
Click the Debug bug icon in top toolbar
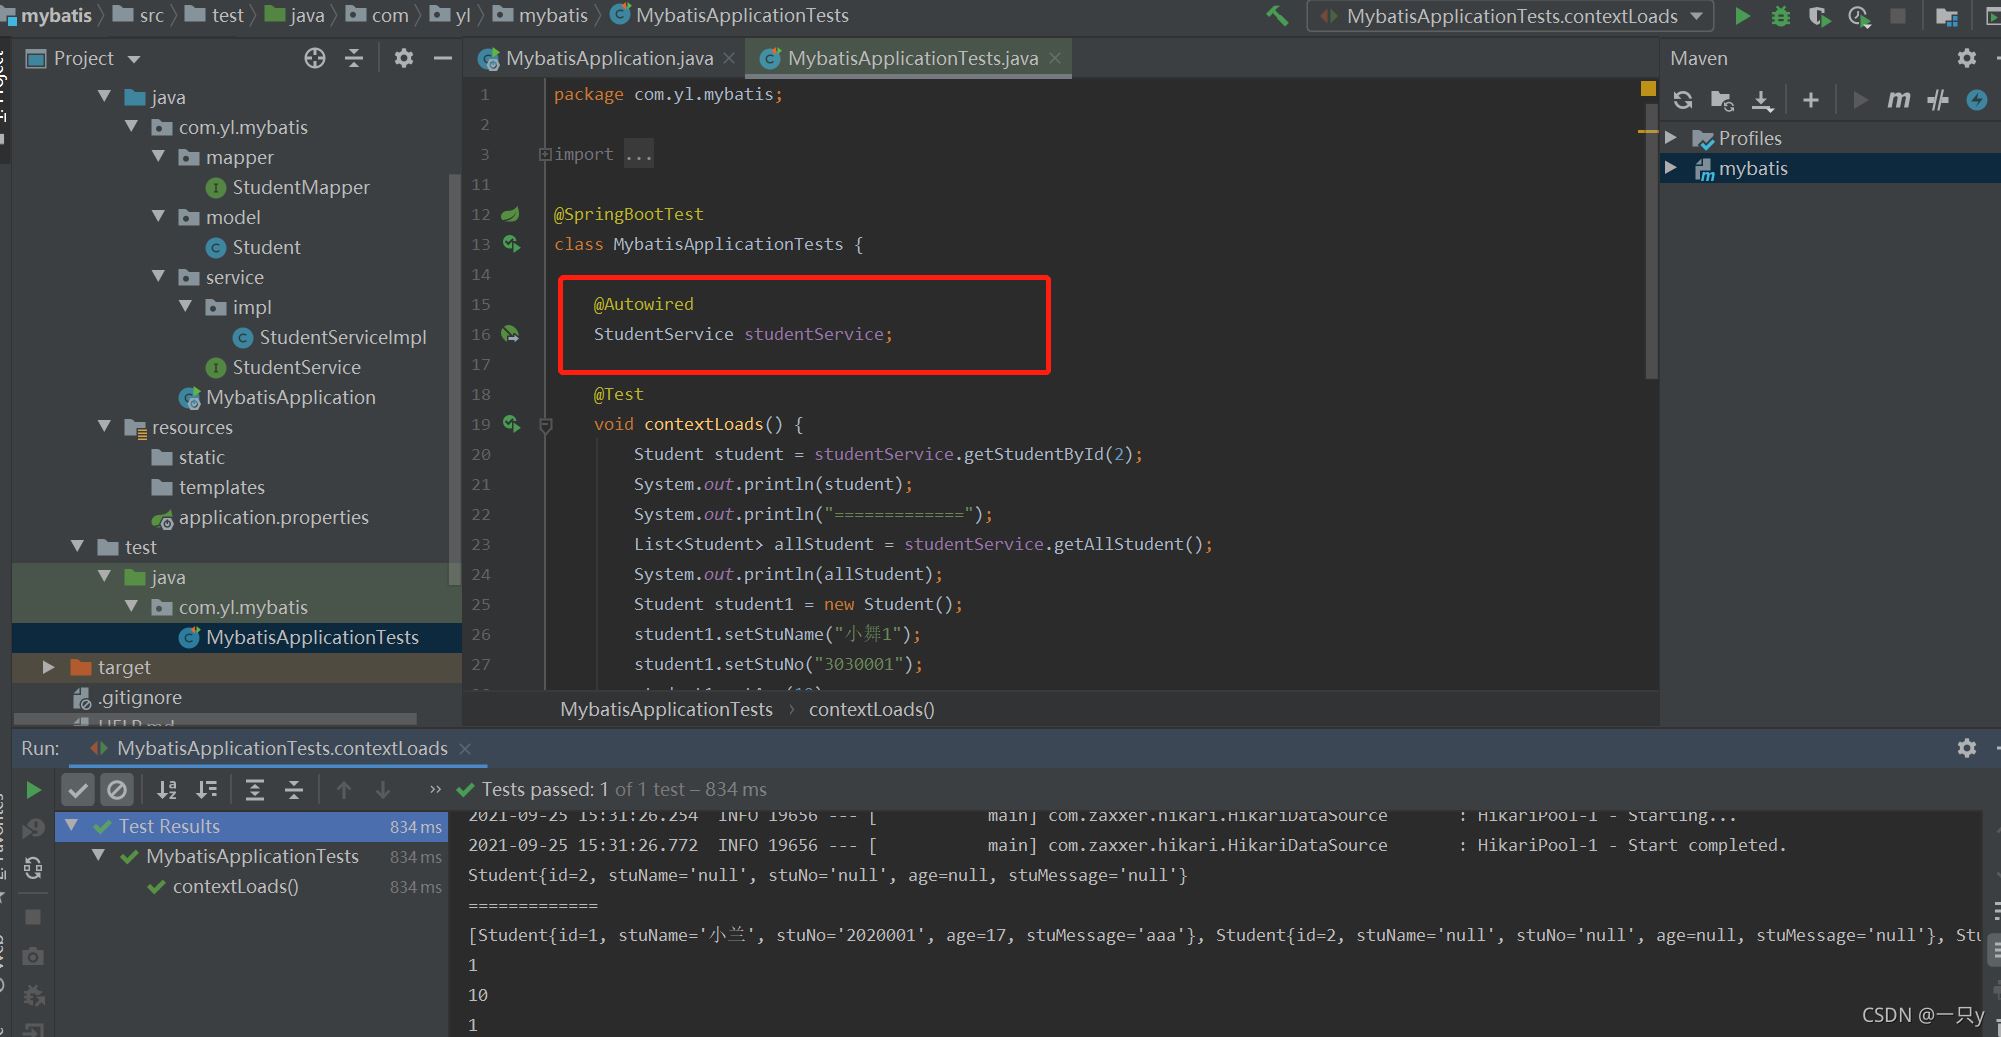(x=1781, y=16)
